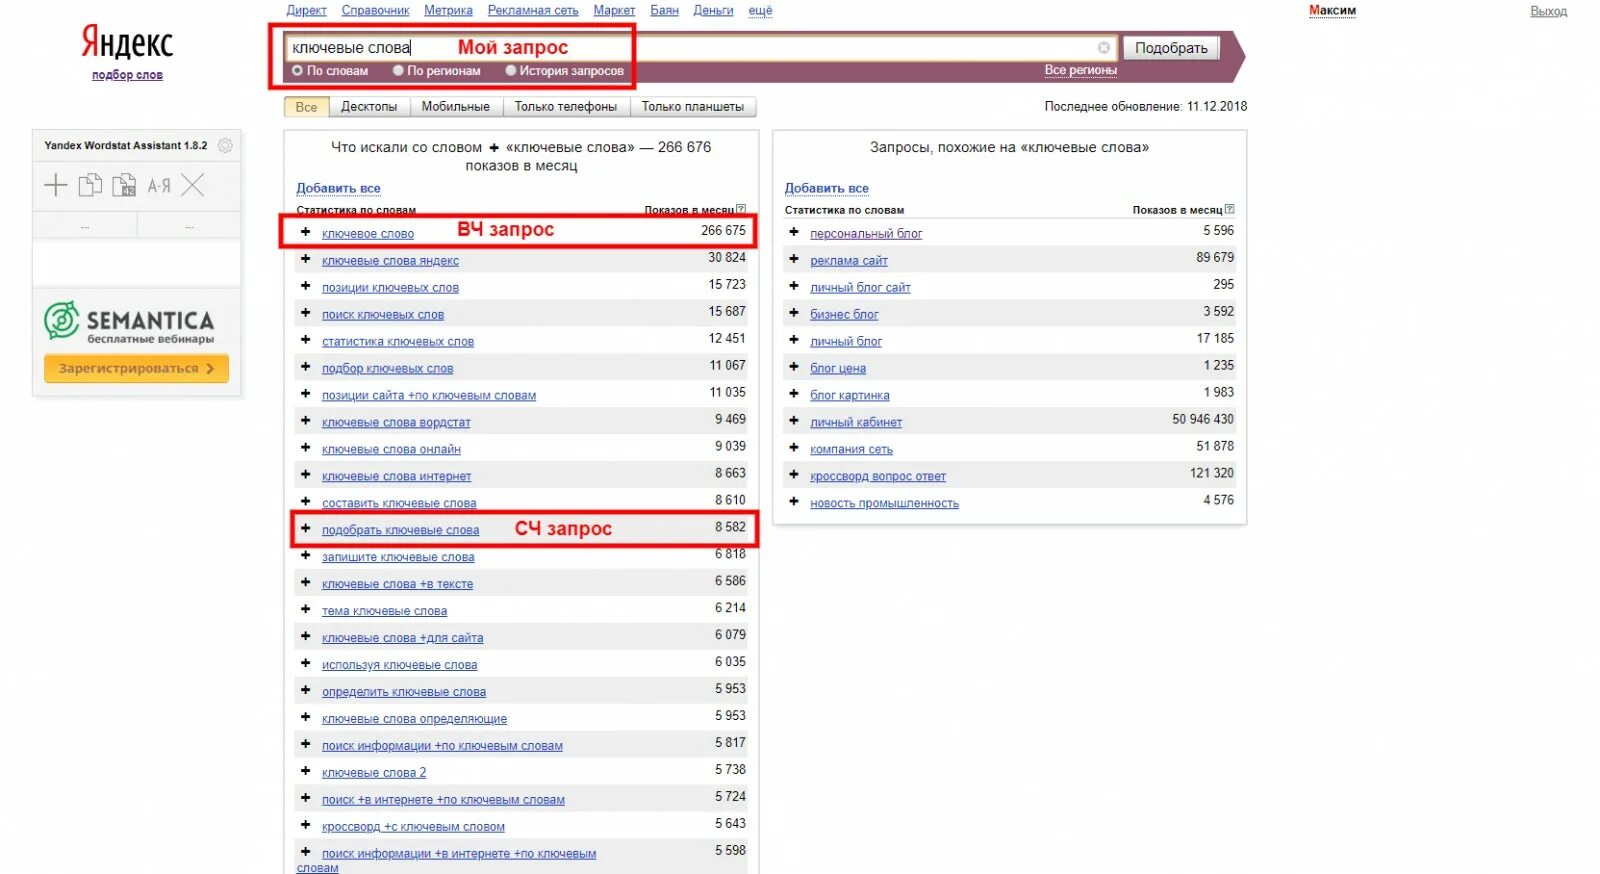This screenshot has width=1600, height=874.
Task: Open the 'Баян' top link
Action: (664, 10)
